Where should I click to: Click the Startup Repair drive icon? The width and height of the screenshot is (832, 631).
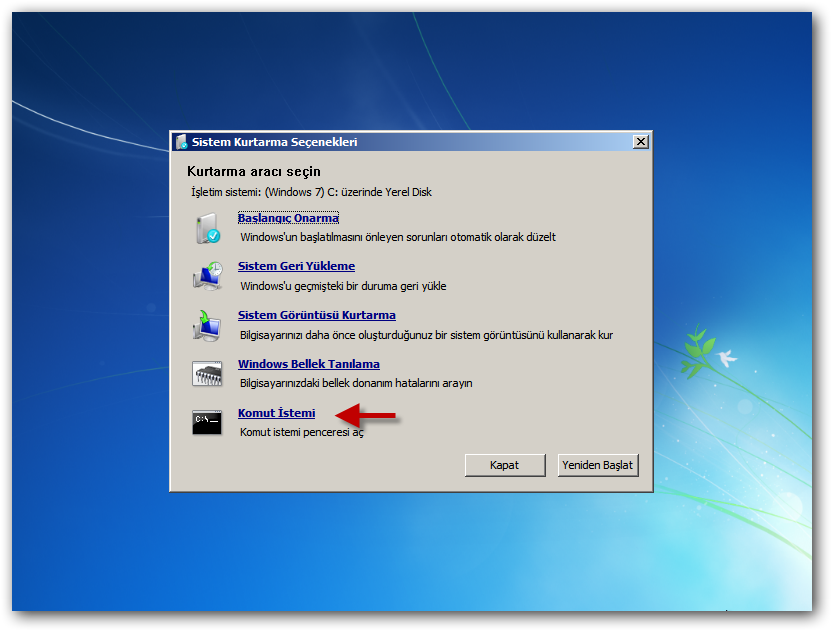pos(207,228)
